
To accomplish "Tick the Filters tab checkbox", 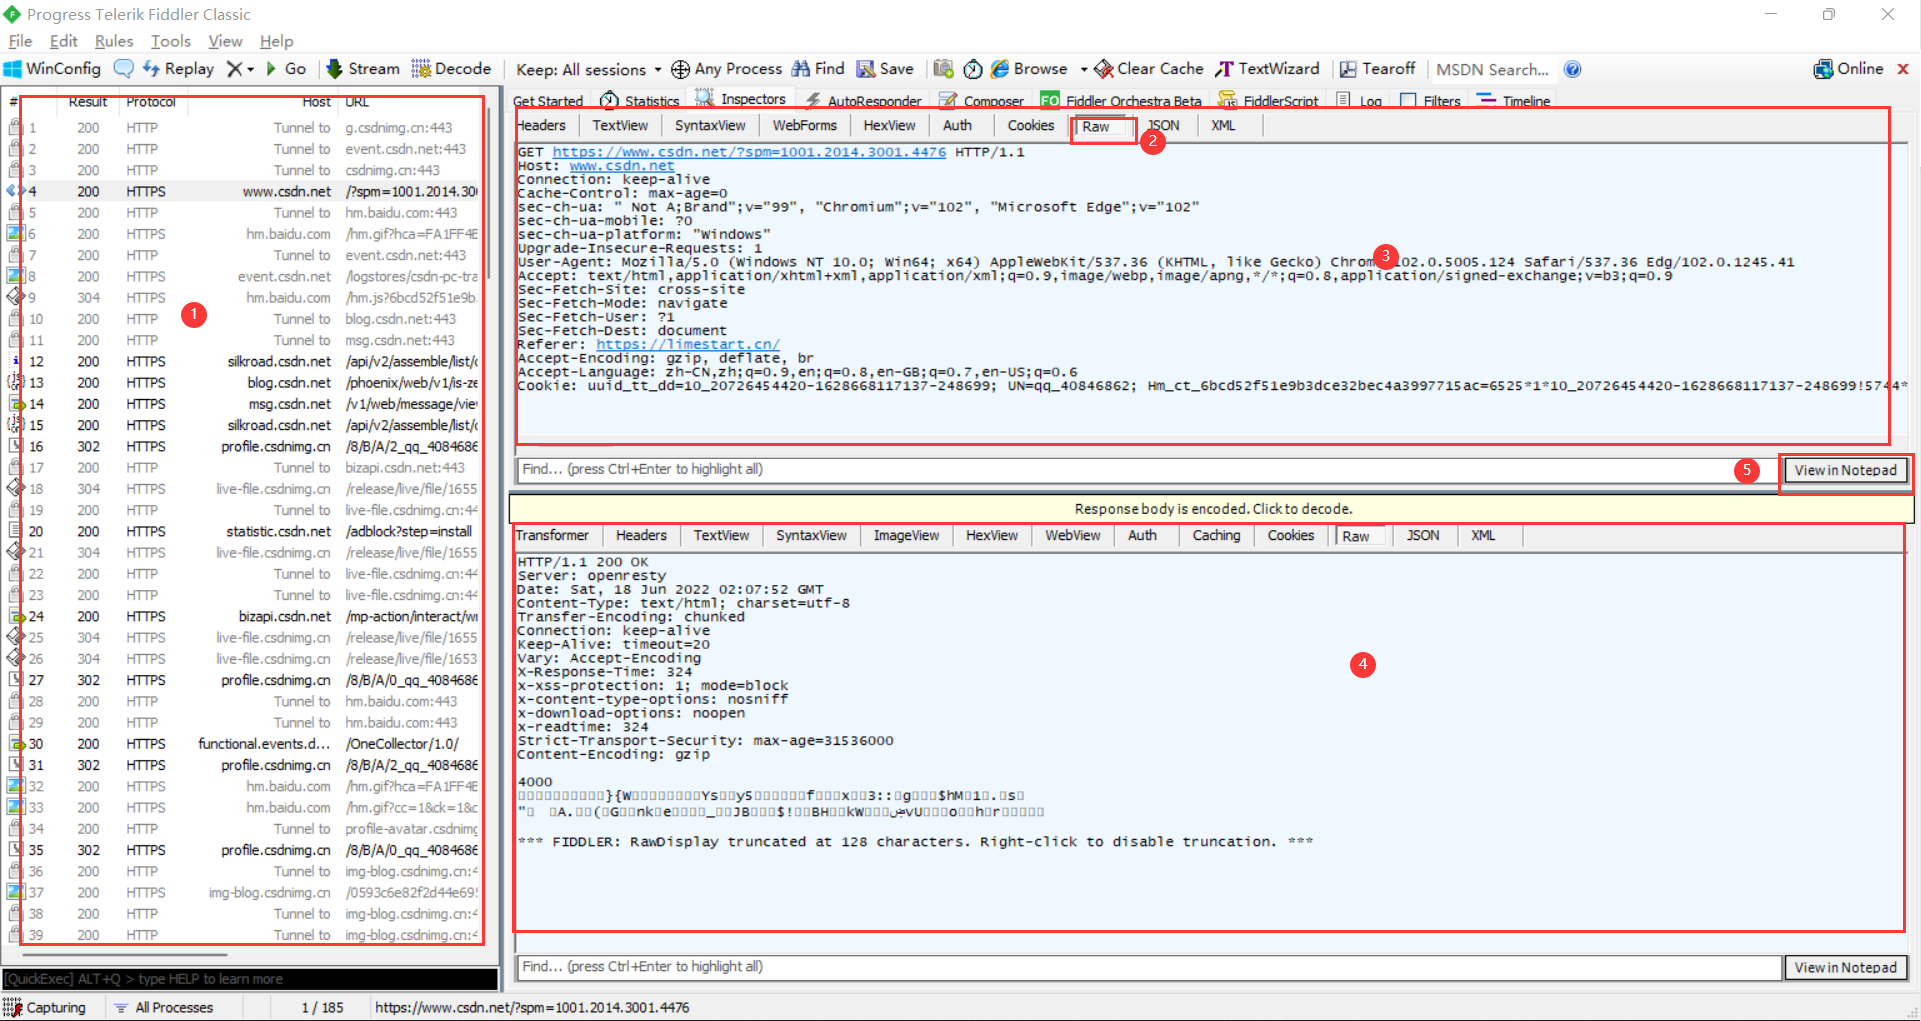I will click(1408, 100).
